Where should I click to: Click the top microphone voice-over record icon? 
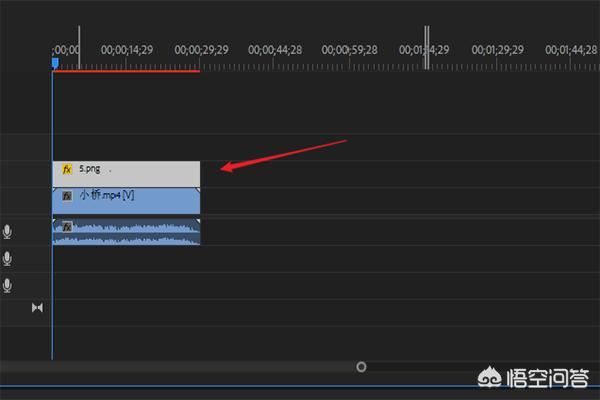(8, 232)
